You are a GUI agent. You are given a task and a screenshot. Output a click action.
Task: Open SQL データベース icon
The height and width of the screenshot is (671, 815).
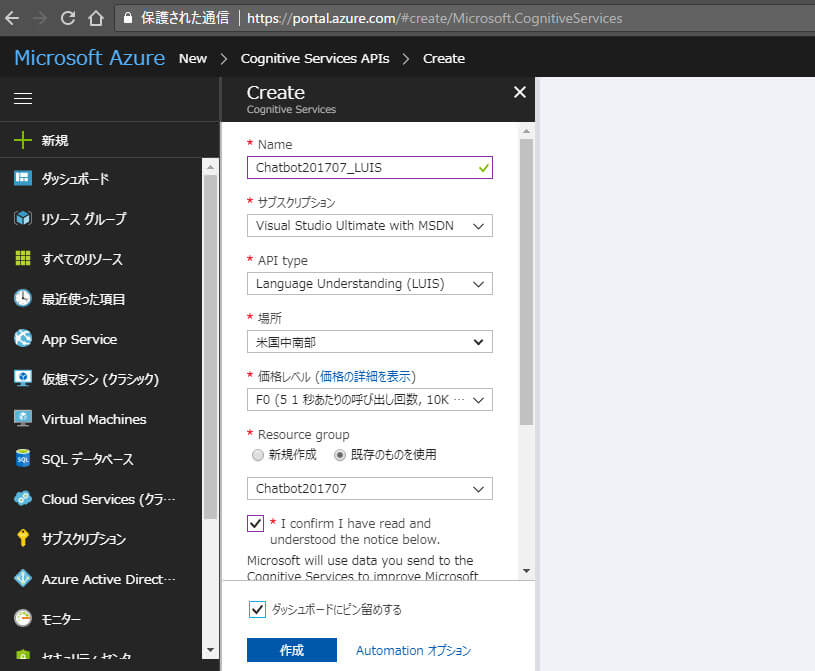[23, 458]
